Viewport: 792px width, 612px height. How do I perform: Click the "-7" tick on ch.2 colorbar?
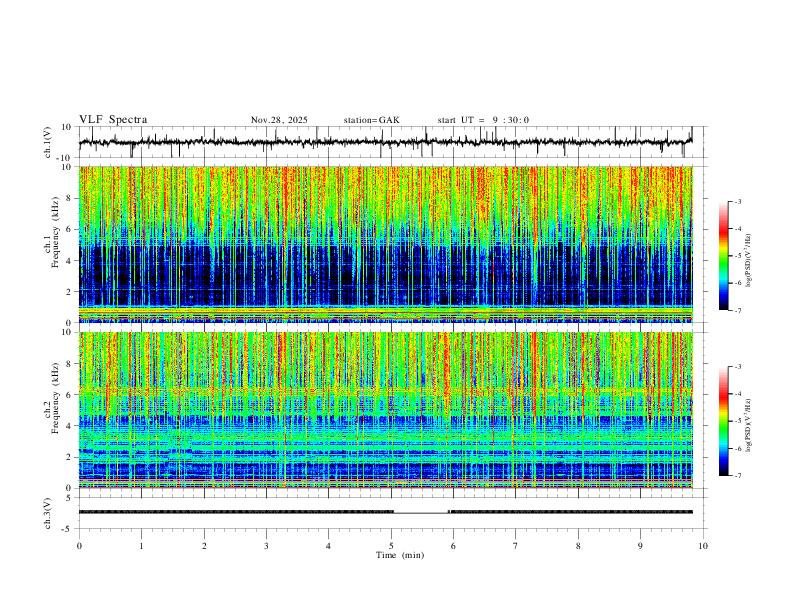pyautogui.click(x=738, y=476)
